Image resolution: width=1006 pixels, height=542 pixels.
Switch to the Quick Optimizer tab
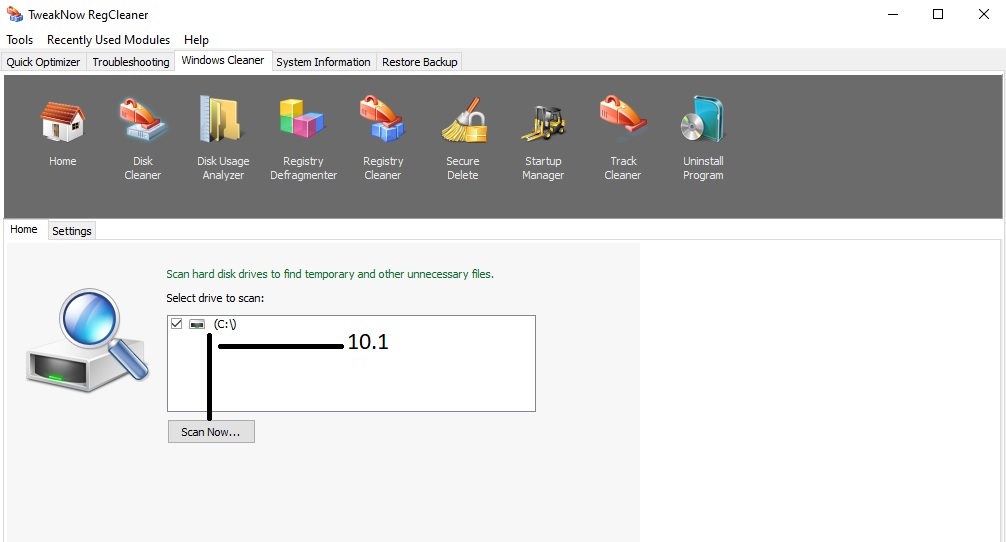click(44, 62)
